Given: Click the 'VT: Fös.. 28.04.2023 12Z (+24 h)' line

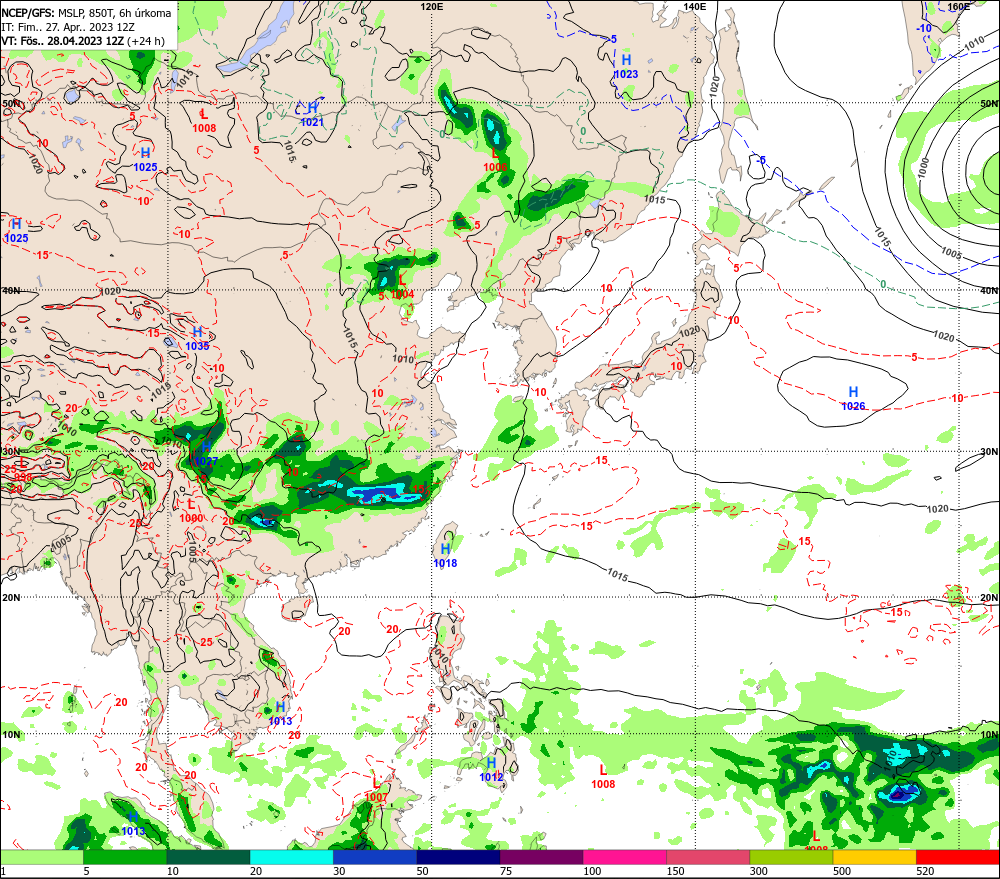Looking at the screenshot, I should [83, 41].
